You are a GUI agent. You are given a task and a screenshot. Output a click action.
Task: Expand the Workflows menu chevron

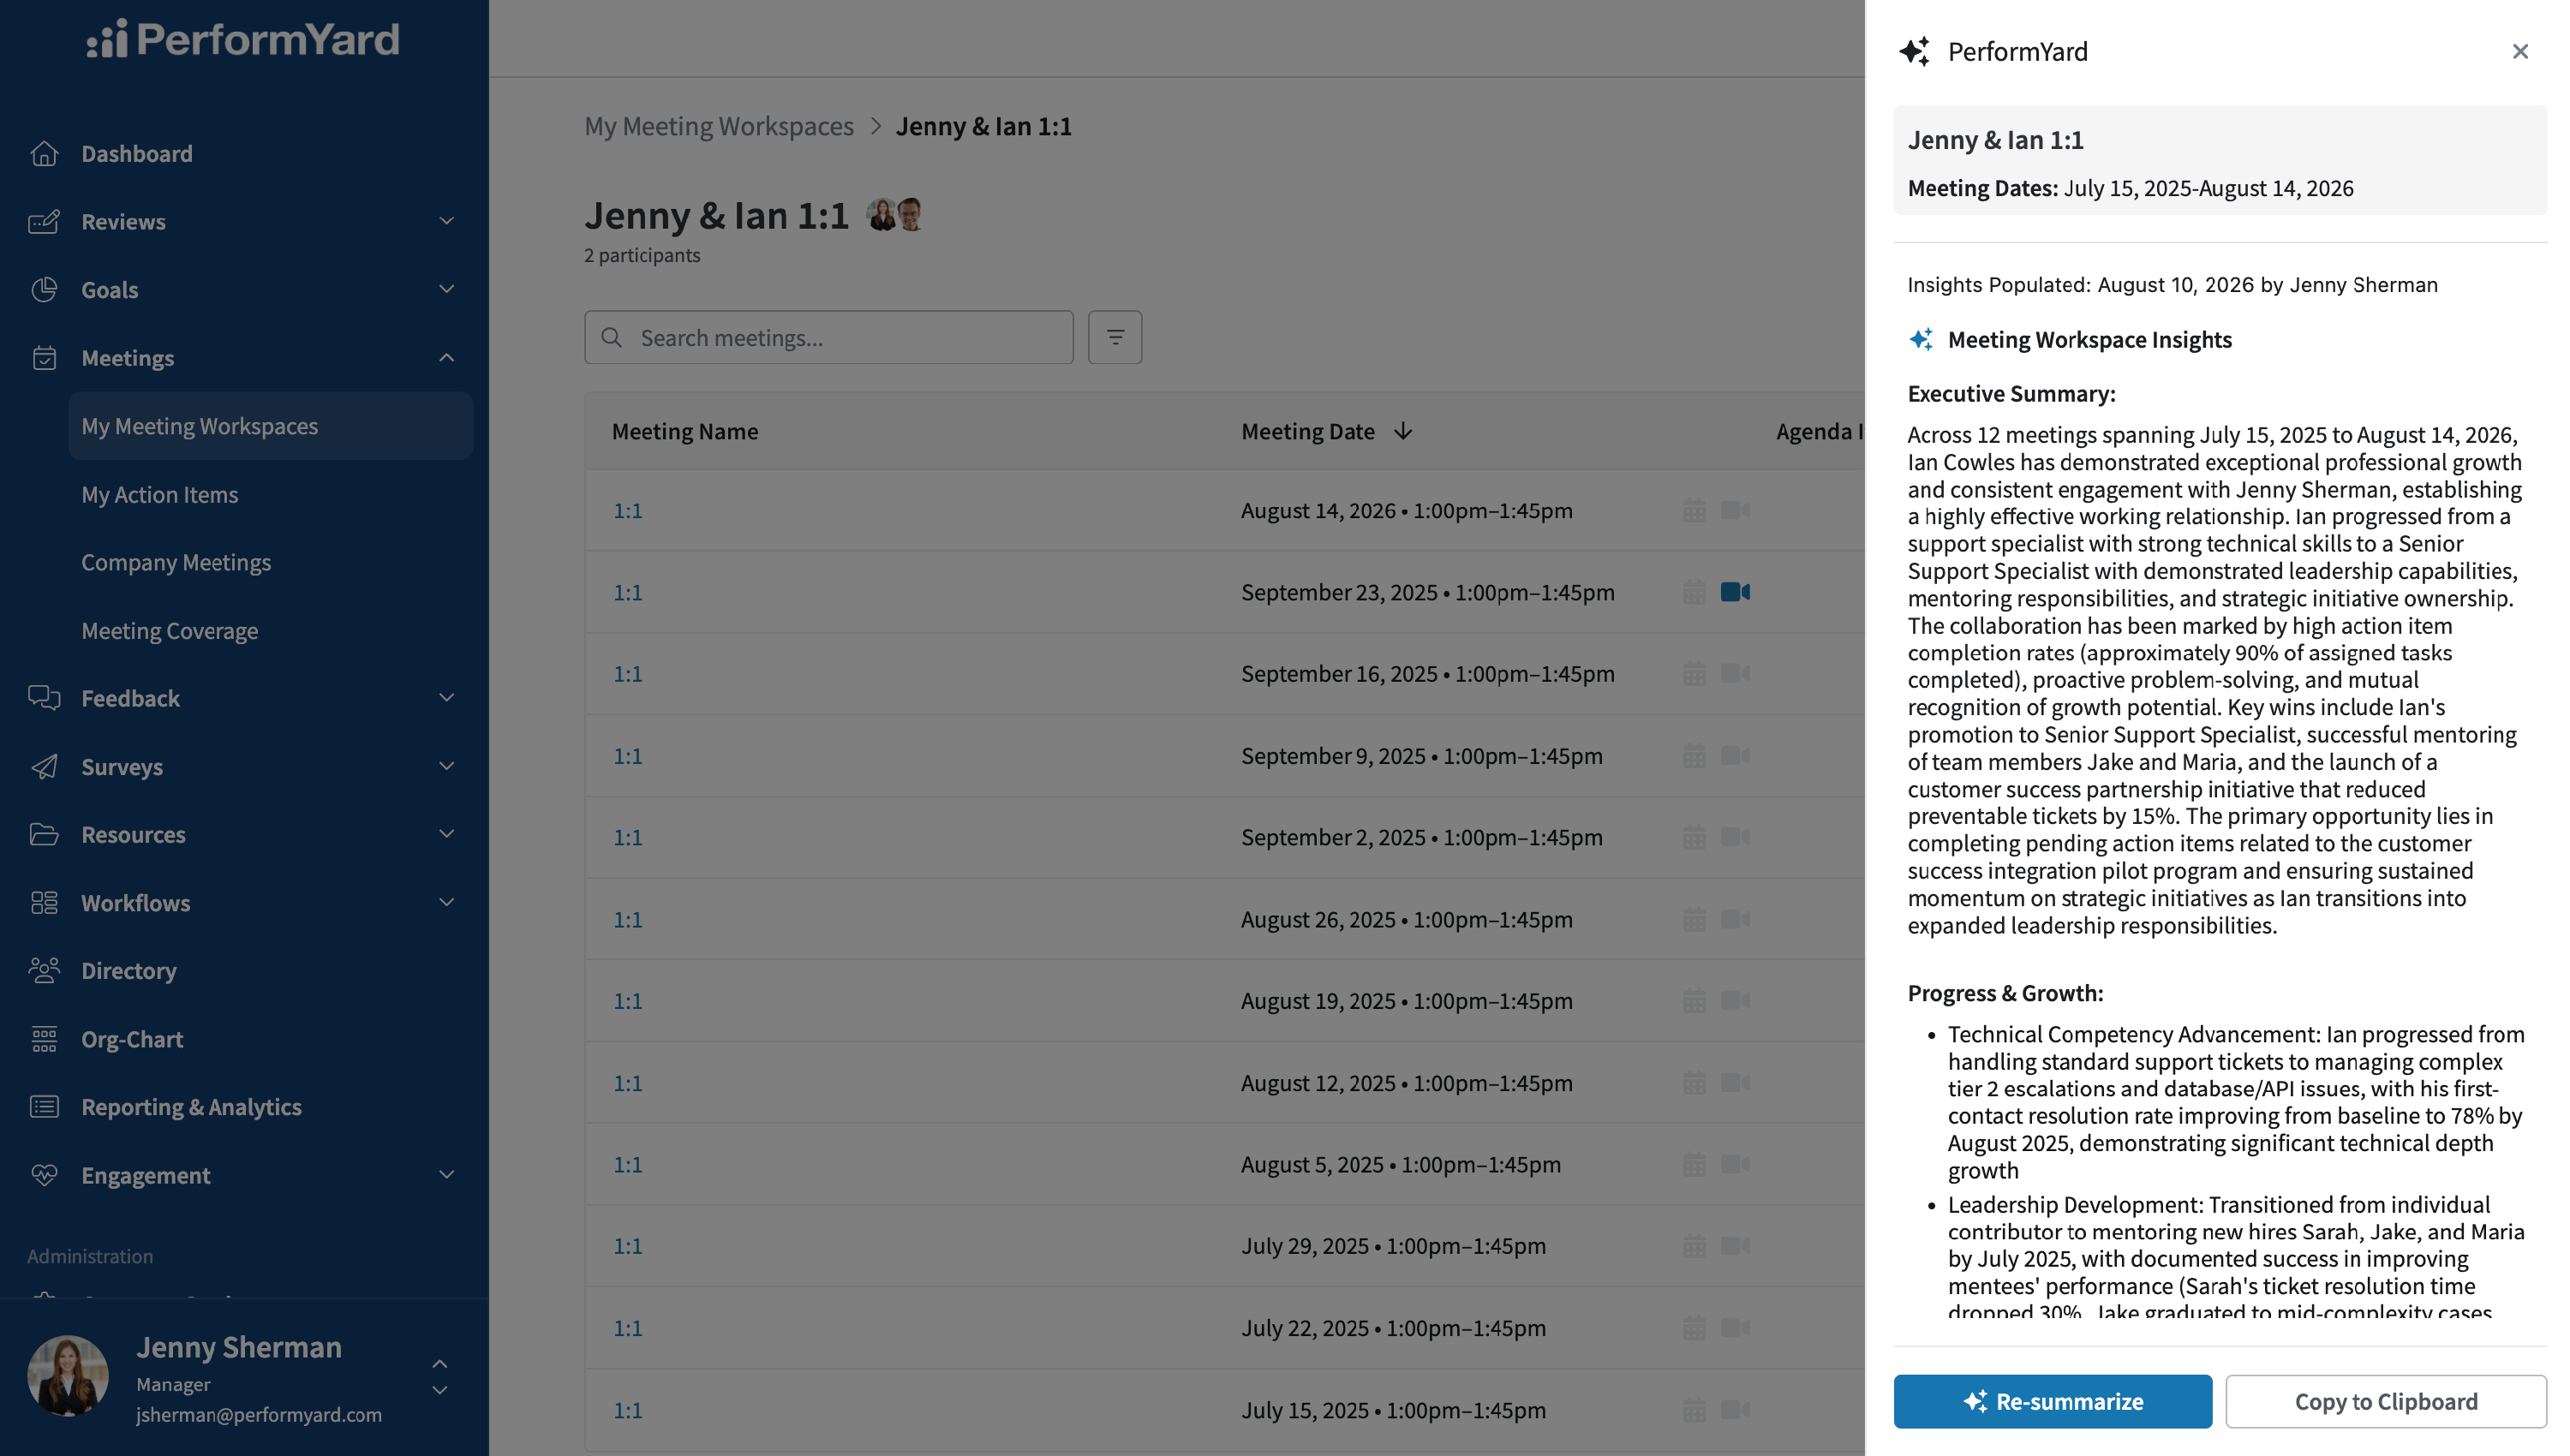447,902
